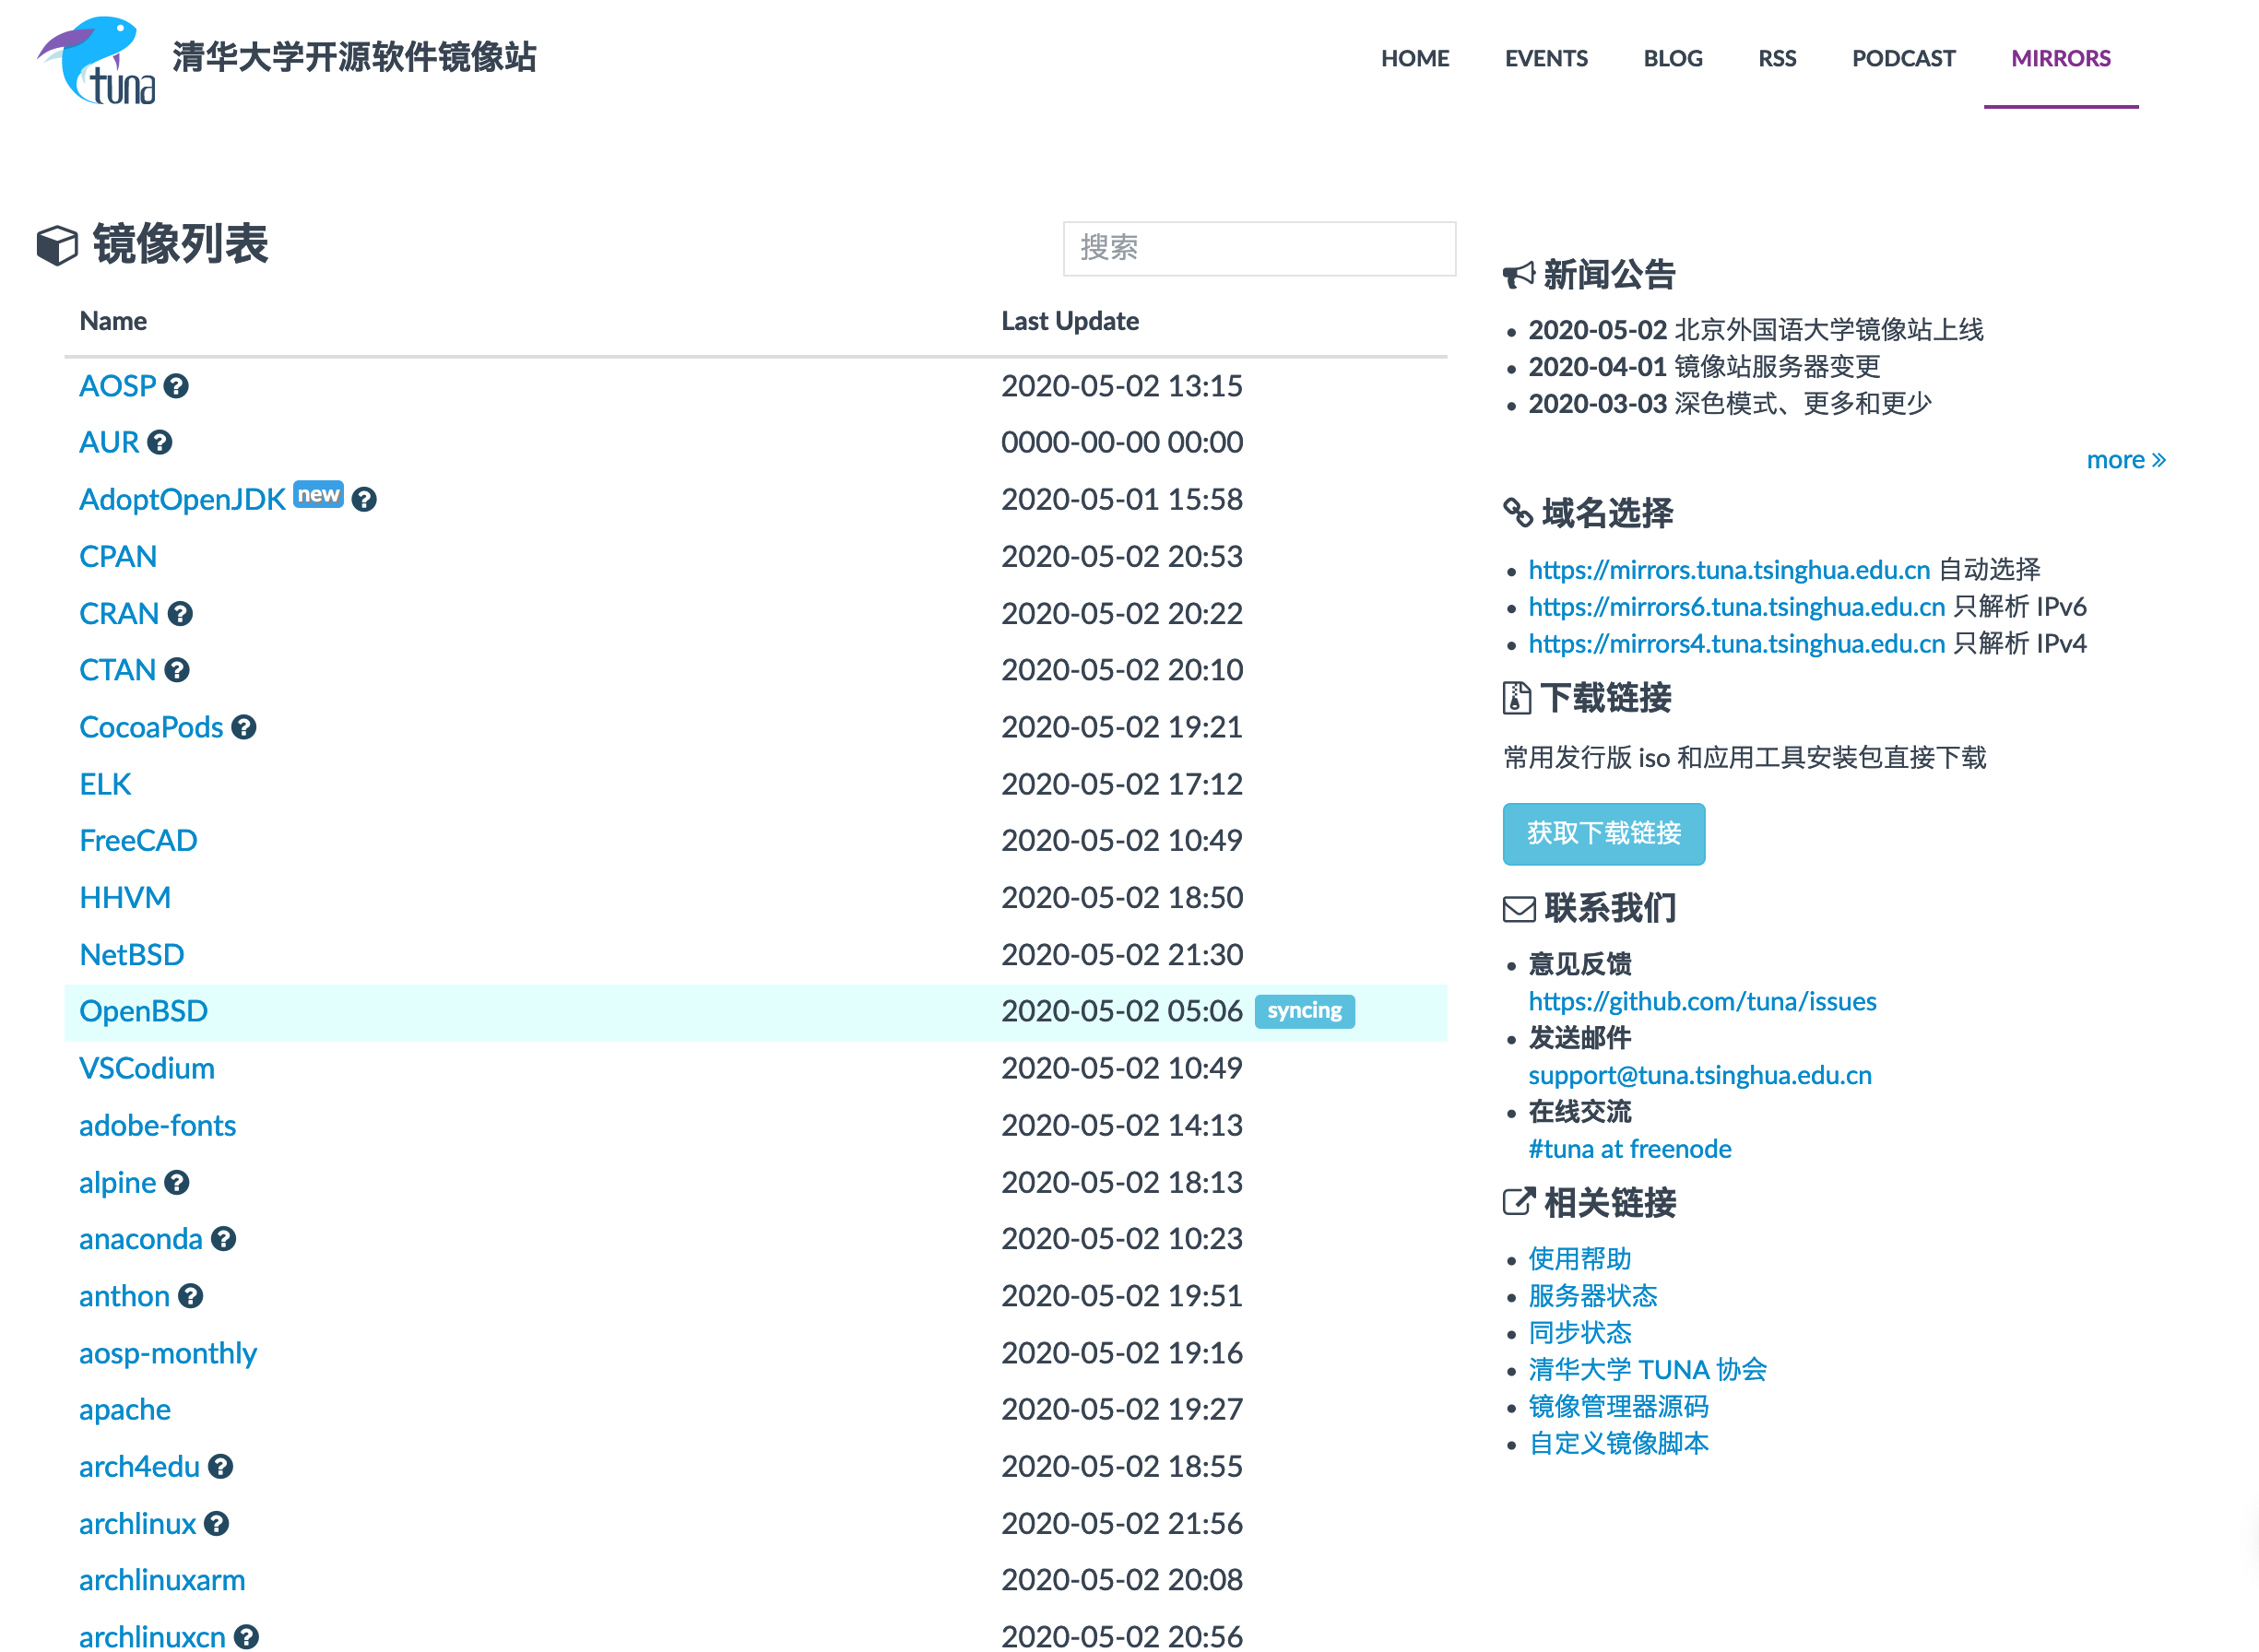Open the https://github.com/tuna/issues feedback link
The image size is (2259, 1652).
tap(1701, 1002)
